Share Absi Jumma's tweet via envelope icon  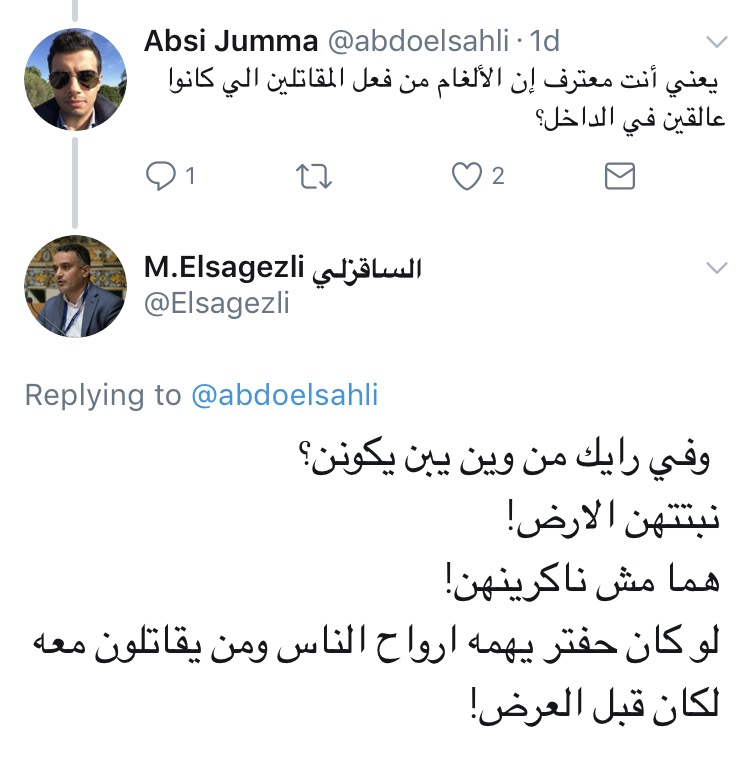pos(620,177)
